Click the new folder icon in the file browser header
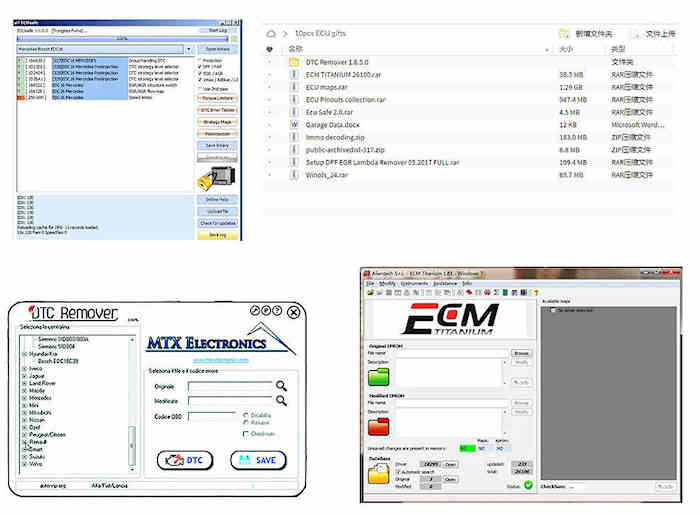 [x=564, y=33]
